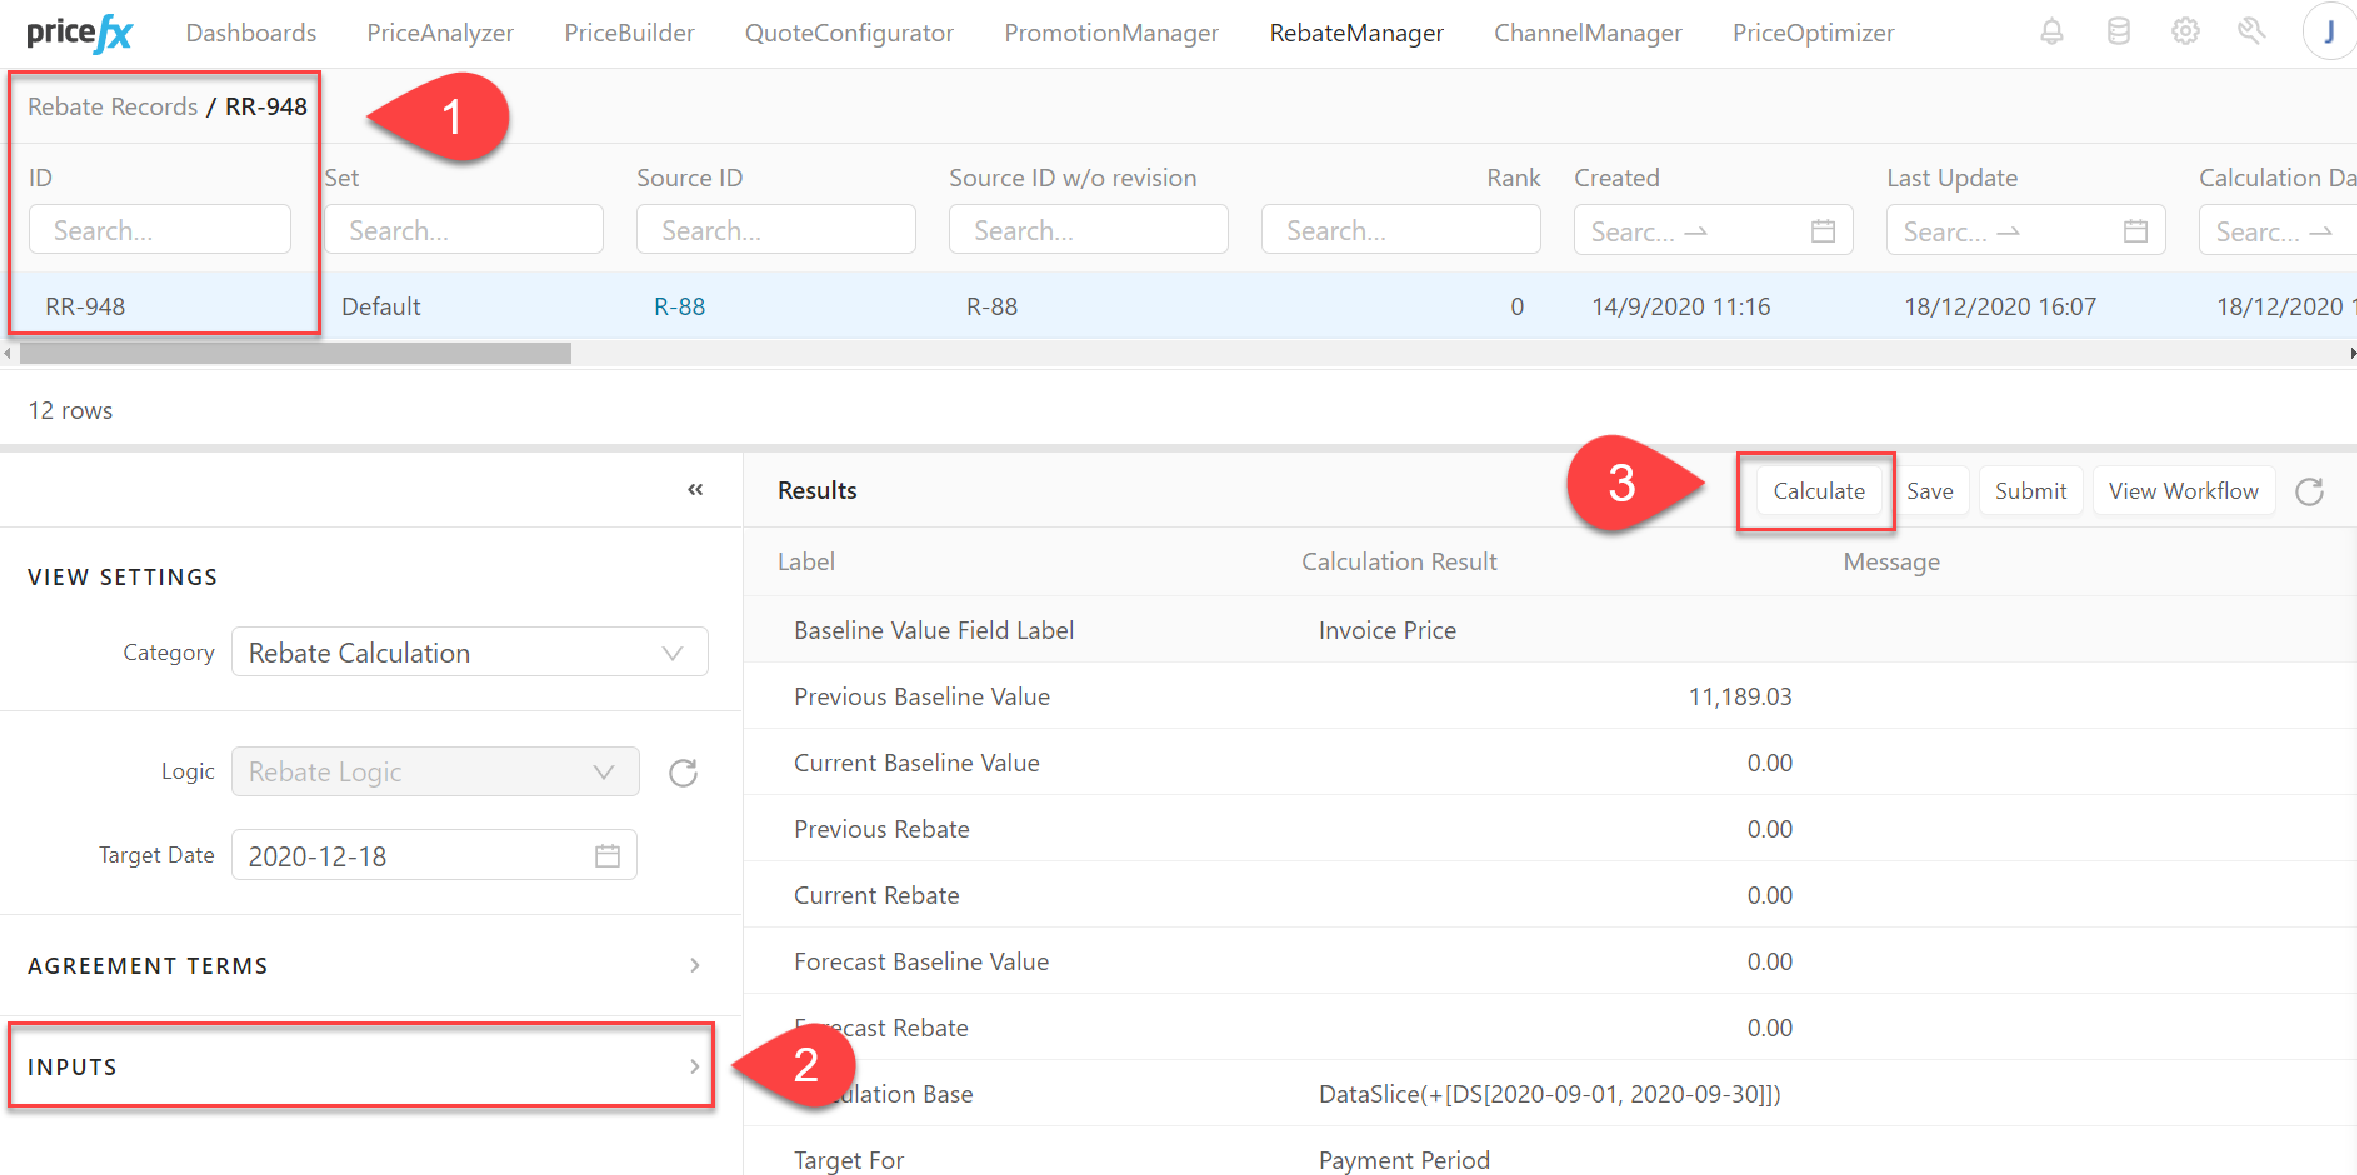Open the user profile avatar with initial J
The height and width of the screenshot is (1175, 2357).
[2330, 31]
